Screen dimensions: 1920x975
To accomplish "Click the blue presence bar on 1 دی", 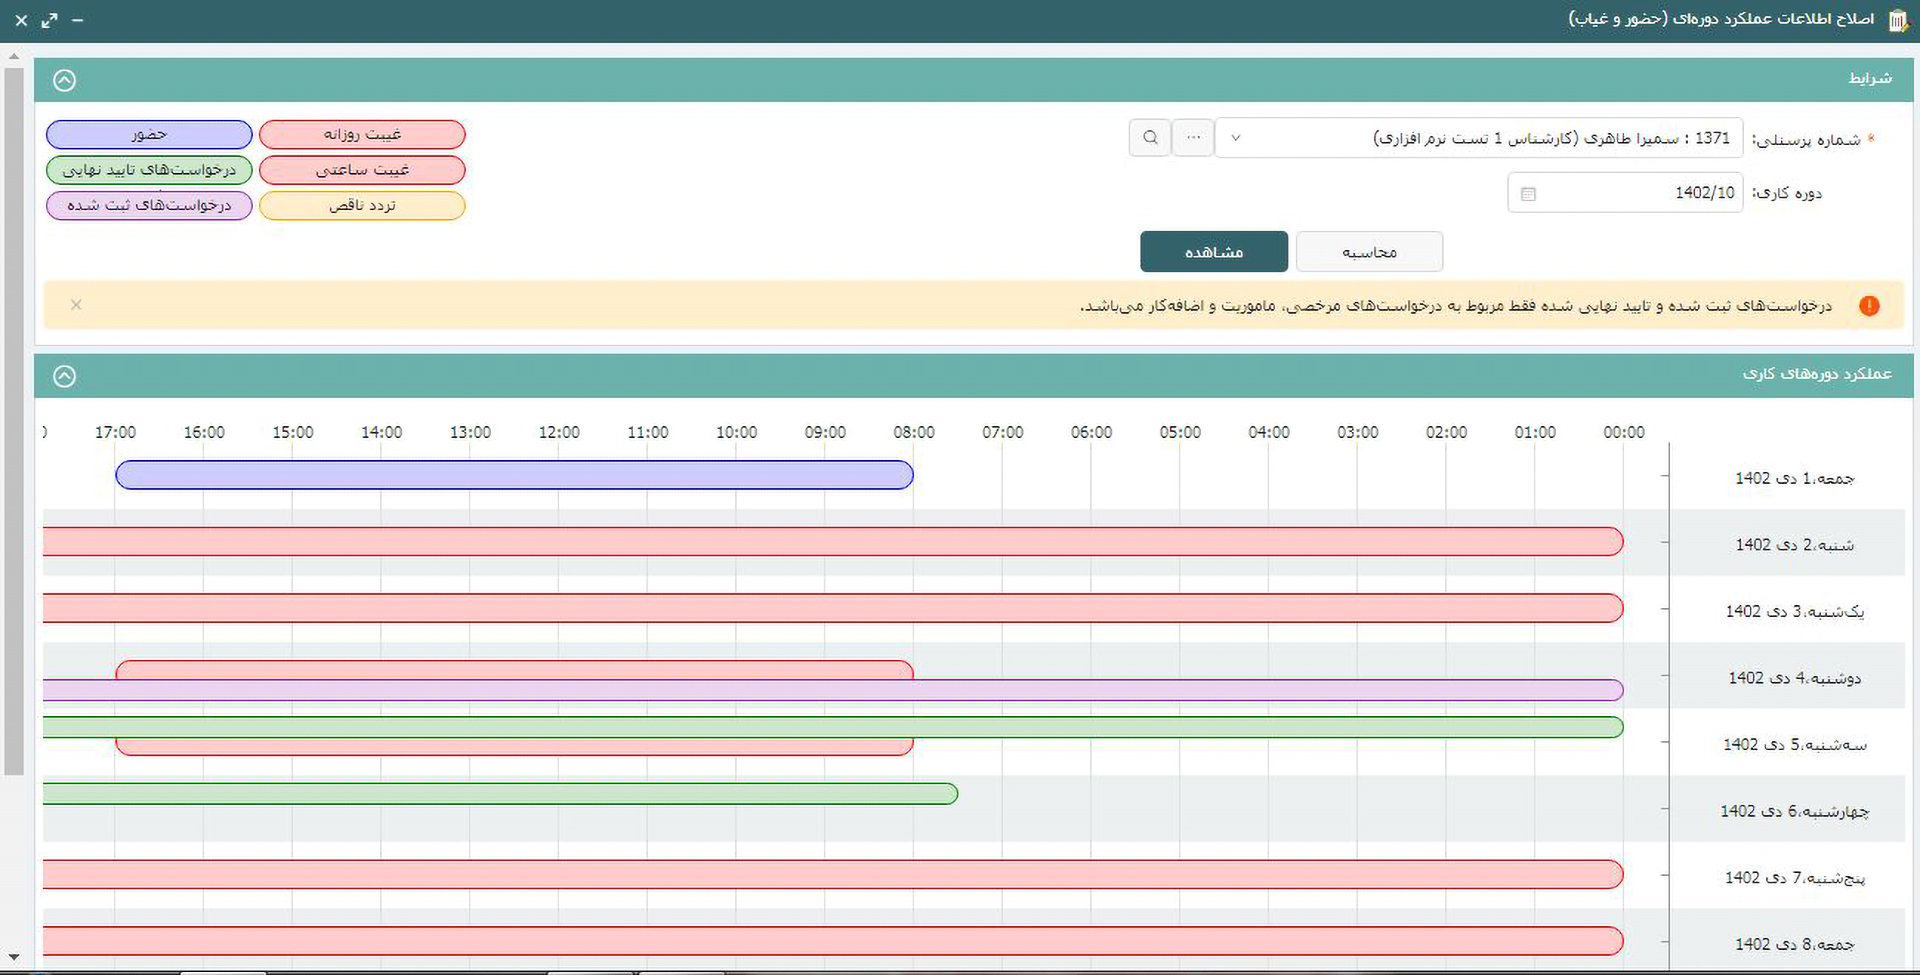I will click(x=514, y=475).
